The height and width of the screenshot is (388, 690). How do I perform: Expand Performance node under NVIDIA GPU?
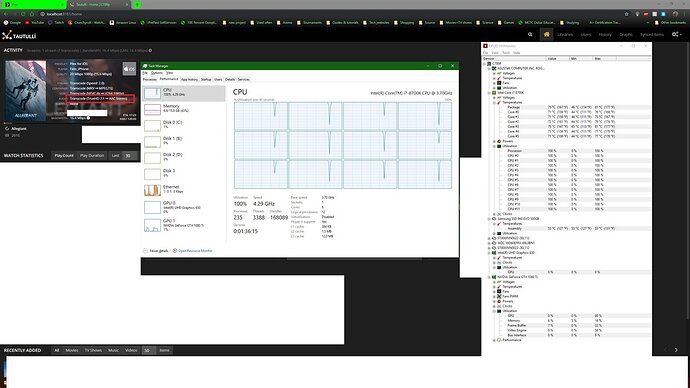[494, 340]
